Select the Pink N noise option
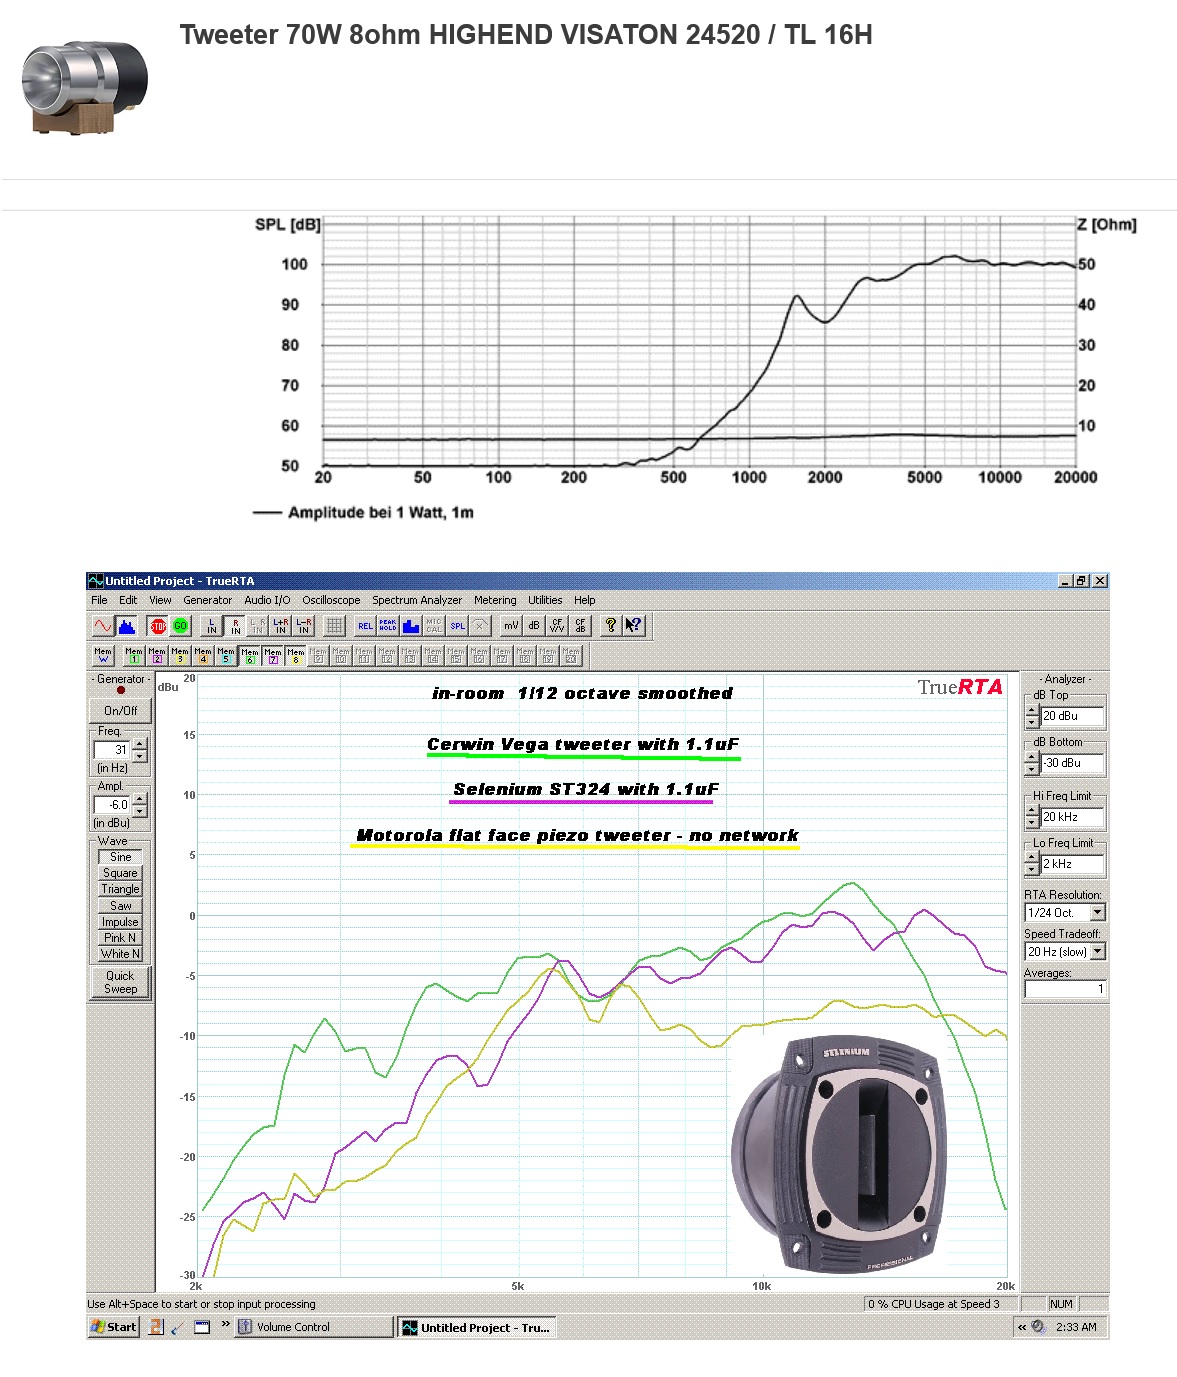 click(x=120, y=938)
